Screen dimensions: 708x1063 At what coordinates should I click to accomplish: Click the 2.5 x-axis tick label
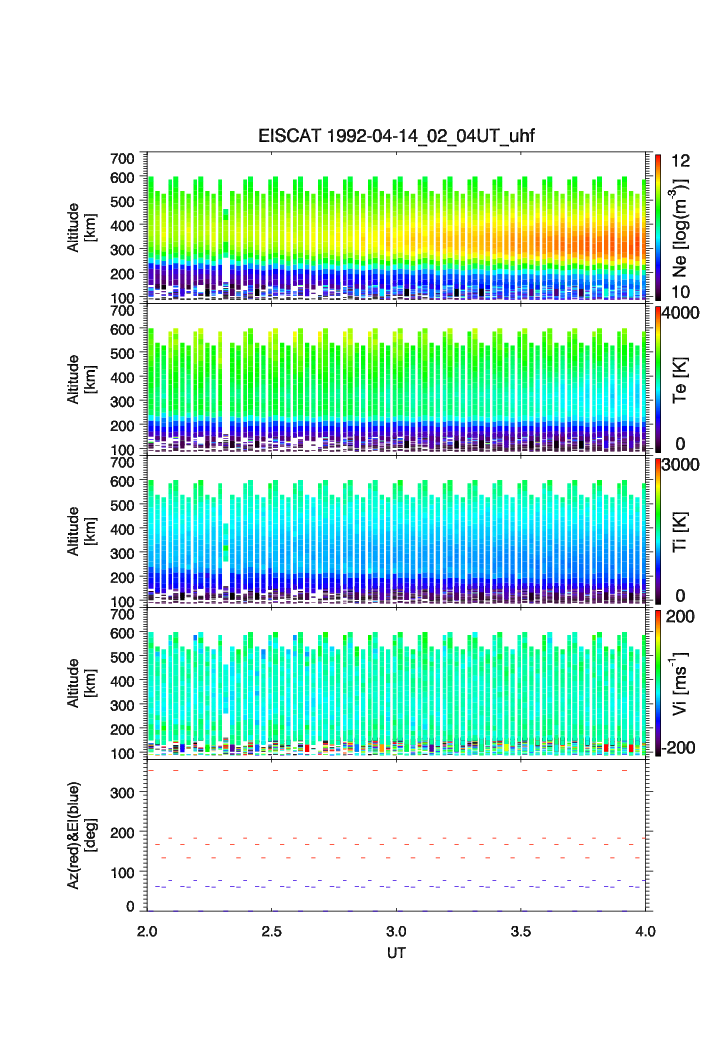271,931
